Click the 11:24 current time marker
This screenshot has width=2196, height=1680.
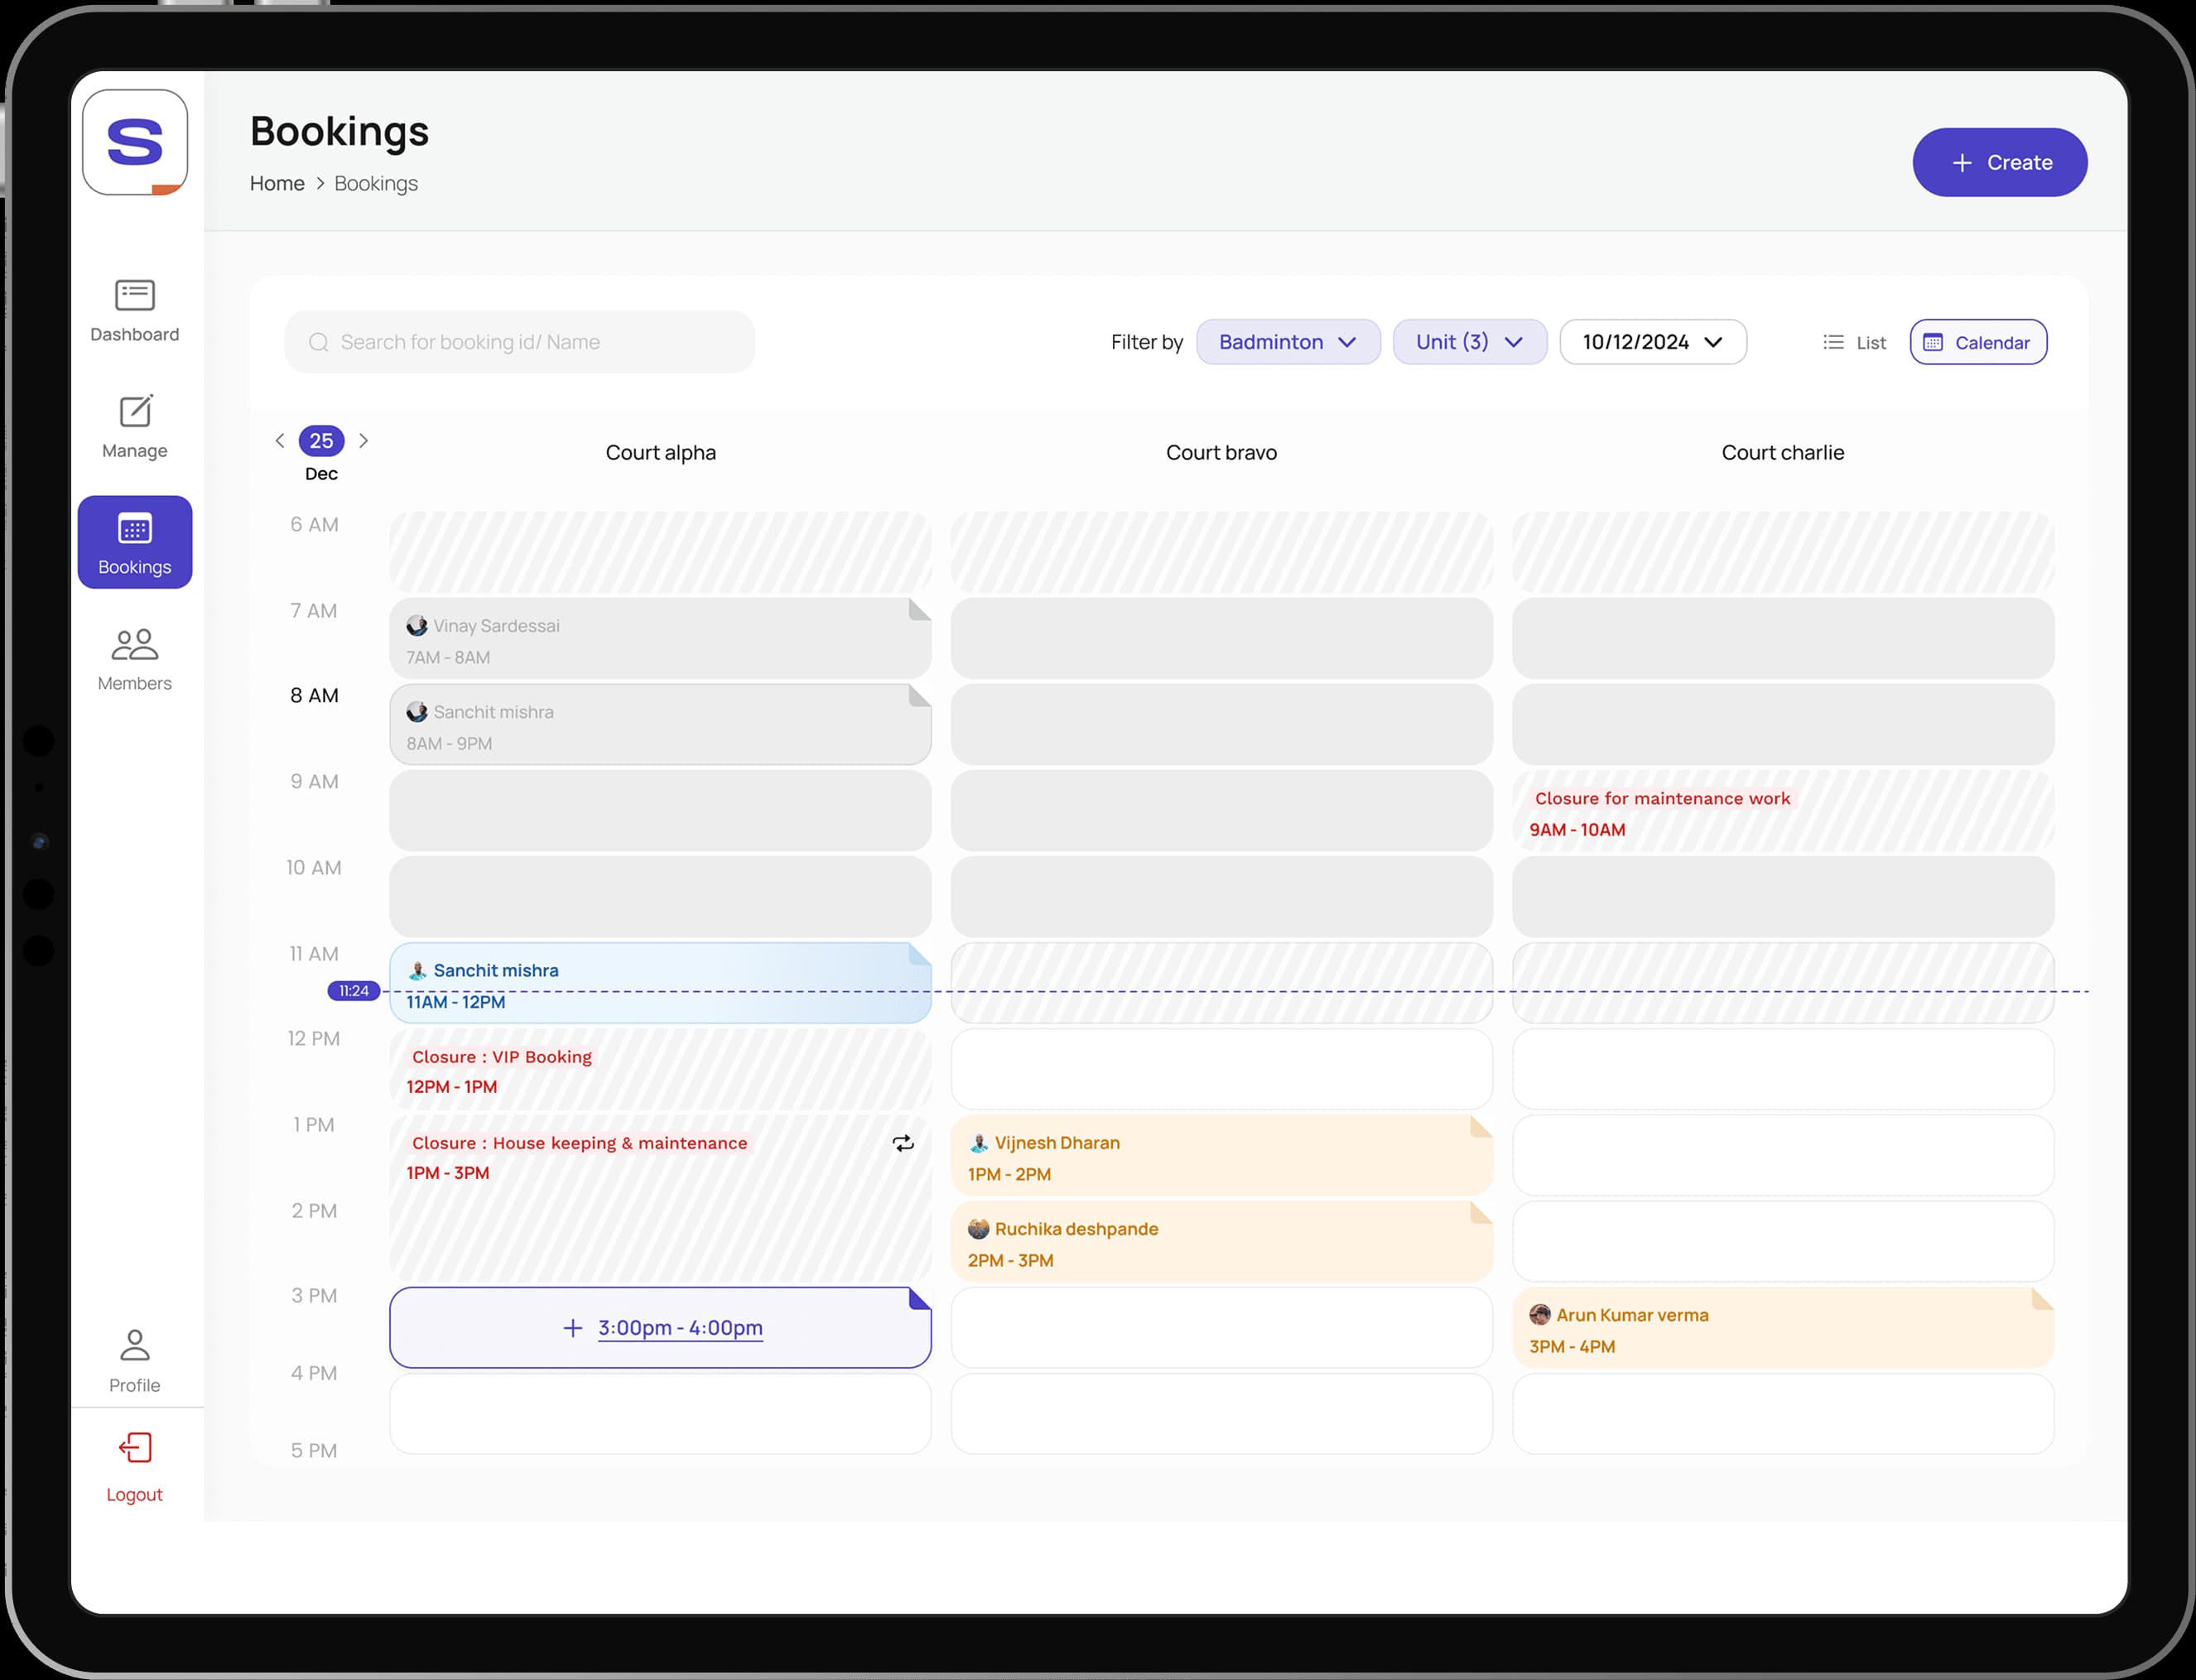coord(353,991)
